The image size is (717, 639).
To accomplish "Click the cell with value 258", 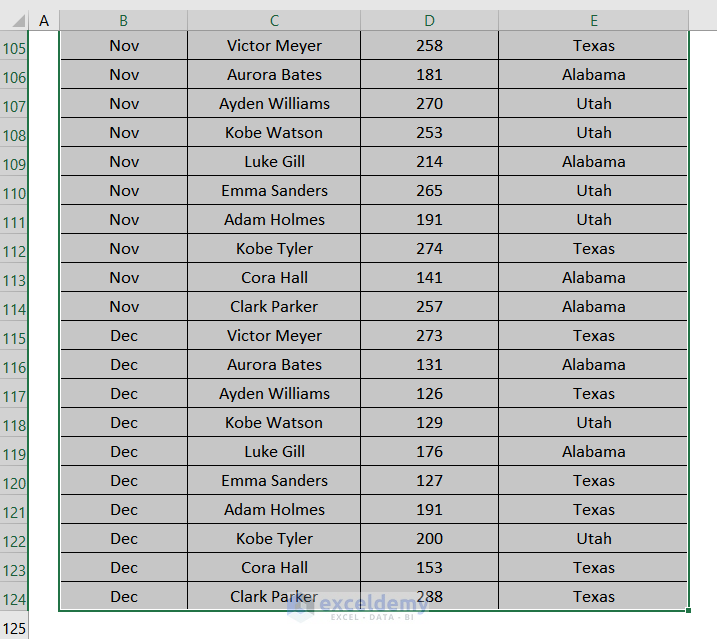I will [429, 46].
